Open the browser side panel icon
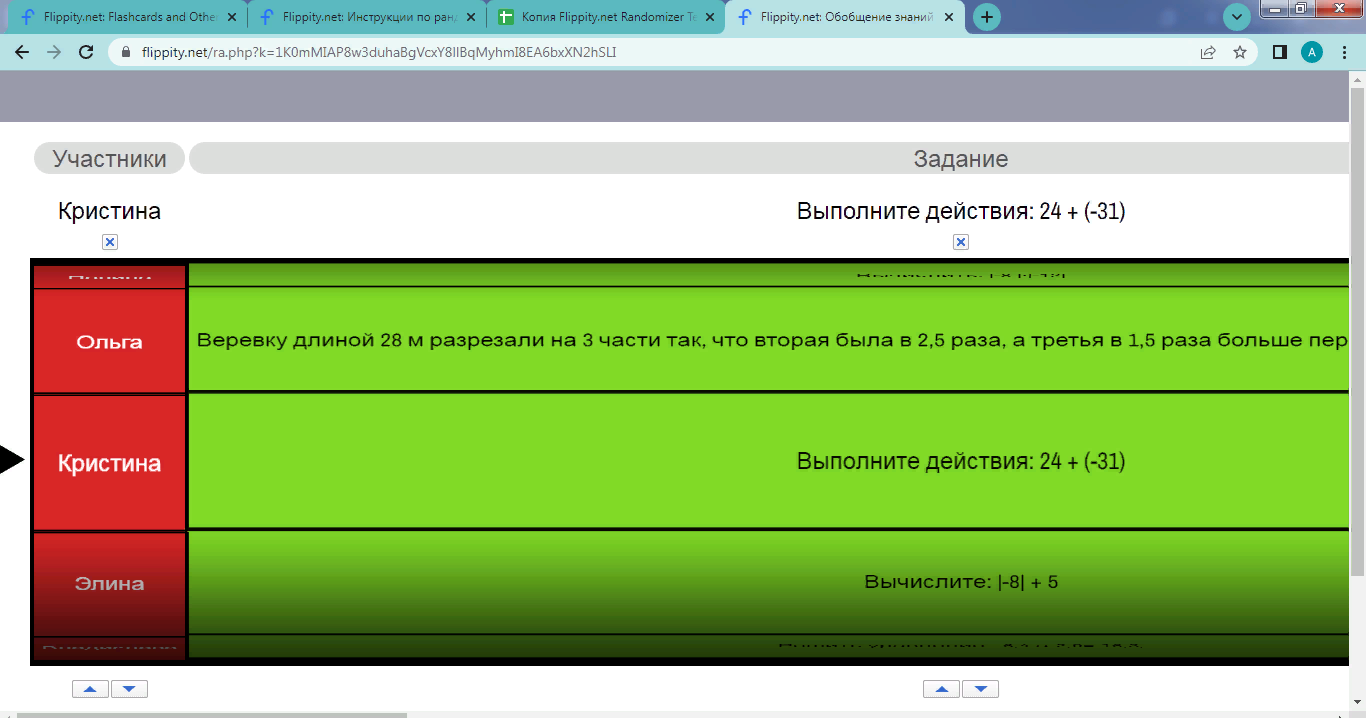Image resolution: width=1366 pixels, height=718 pixels. [x=1279, y=53]
